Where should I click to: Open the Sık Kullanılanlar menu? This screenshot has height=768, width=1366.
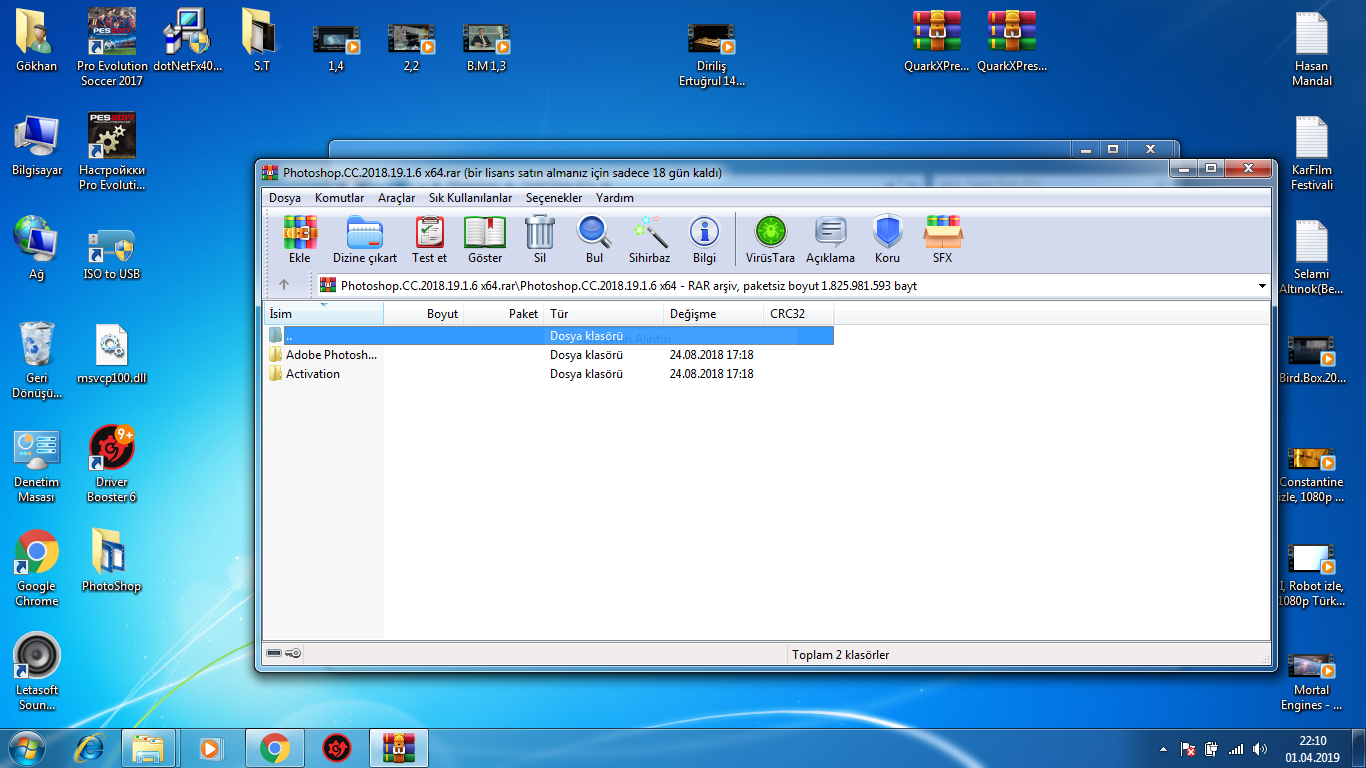pyautogui.click(x=471, y=198)
